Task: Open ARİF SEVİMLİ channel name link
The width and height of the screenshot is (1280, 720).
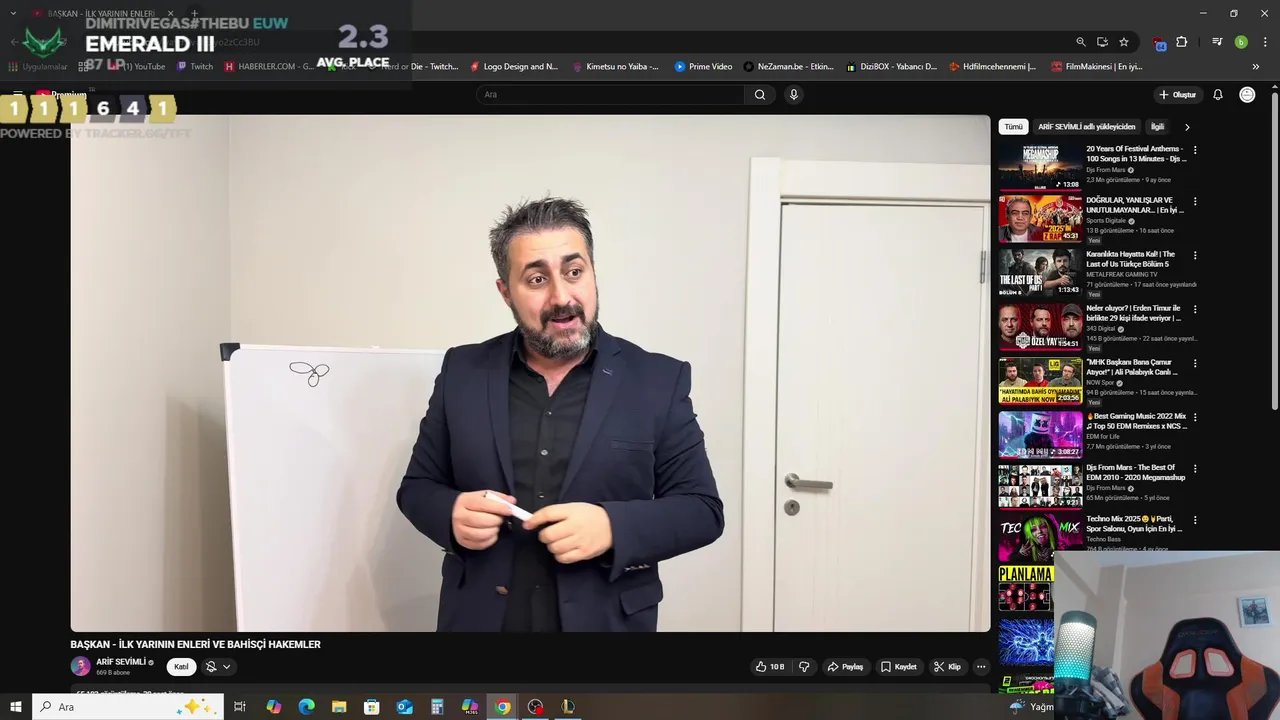Action: click(121, 662)
